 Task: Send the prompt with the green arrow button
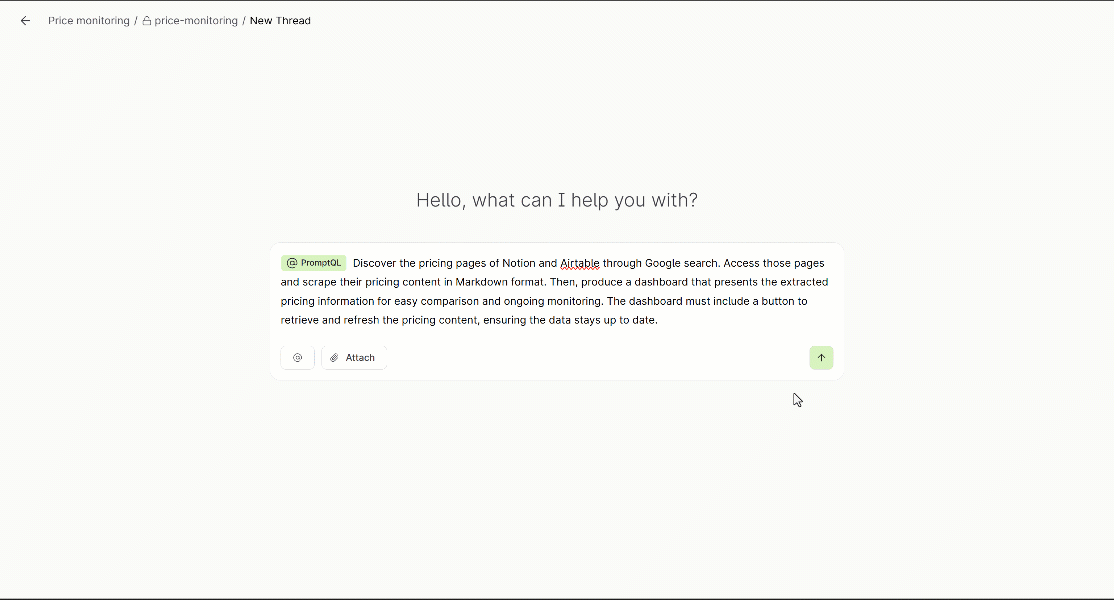821,358
